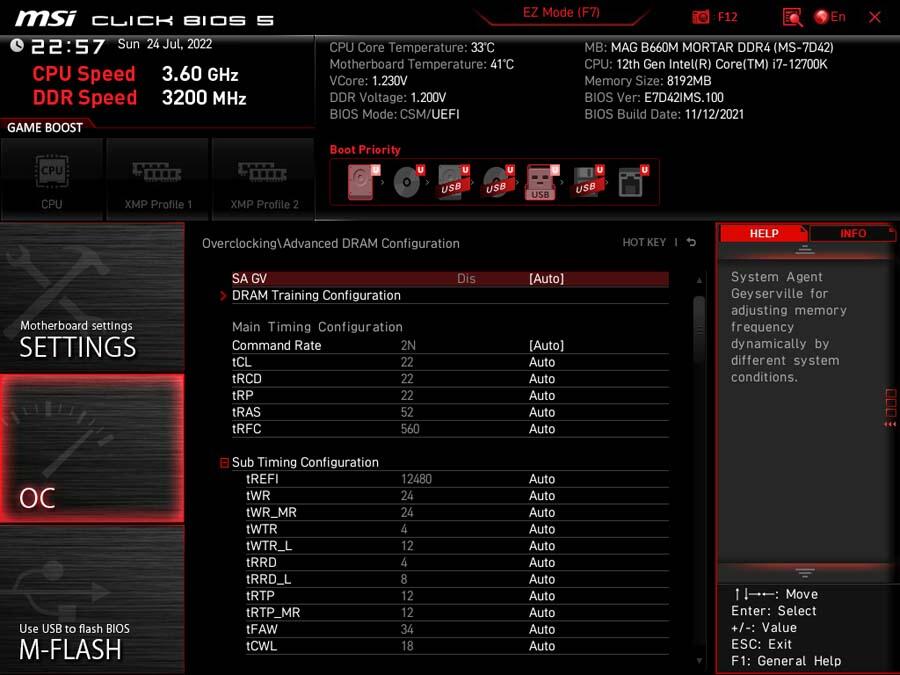Screen dimensions: 900x675
Task: Click the BIOS Ver E7D42IMS.100 text
Action: coord(654,98)
